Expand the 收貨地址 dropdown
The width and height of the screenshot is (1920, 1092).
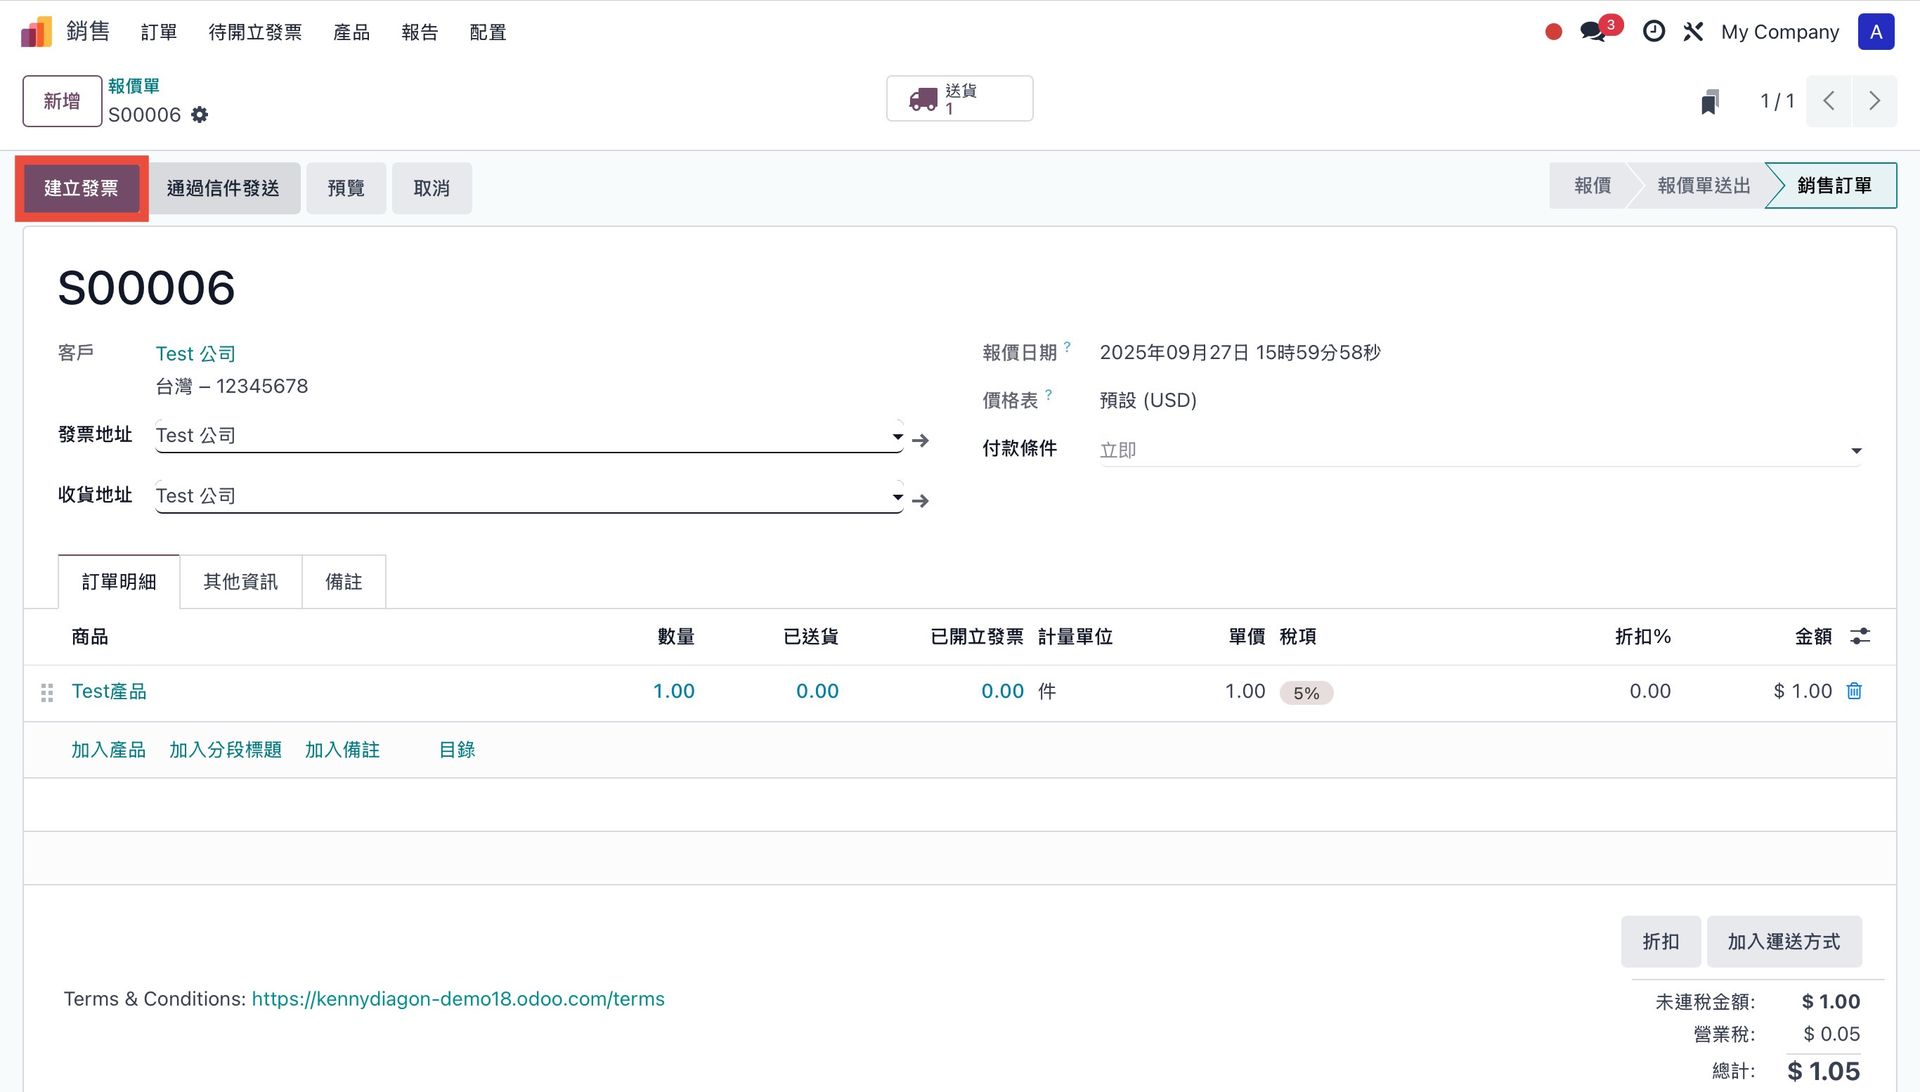tap(897, 496)
